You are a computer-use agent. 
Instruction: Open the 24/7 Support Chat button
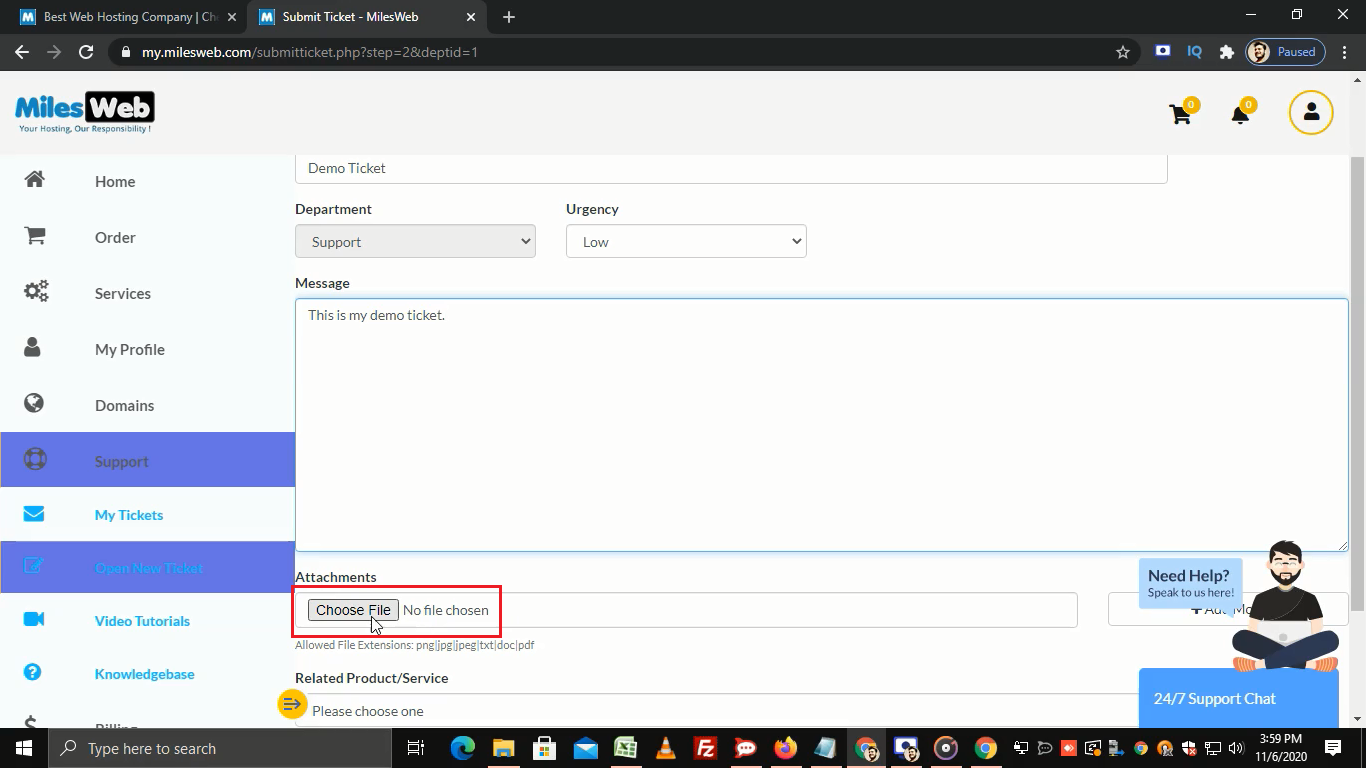[1214, 698]
